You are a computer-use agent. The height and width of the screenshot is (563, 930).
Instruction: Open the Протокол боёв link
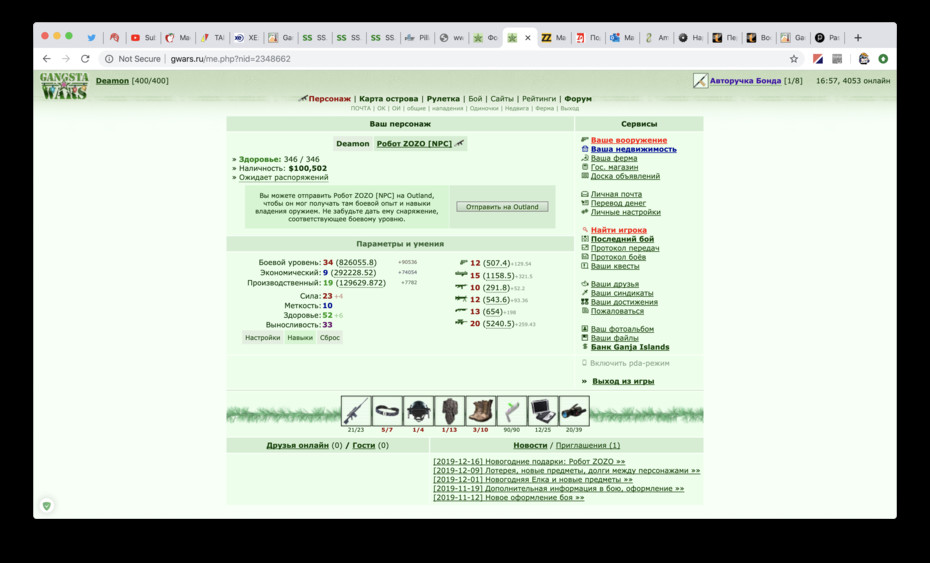618,257
